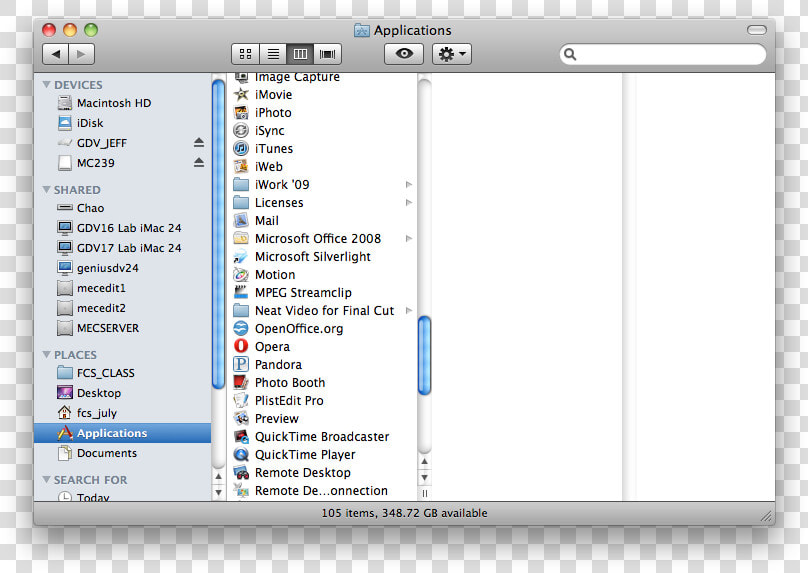Go forward with the right arrow button

coord(81,54)
